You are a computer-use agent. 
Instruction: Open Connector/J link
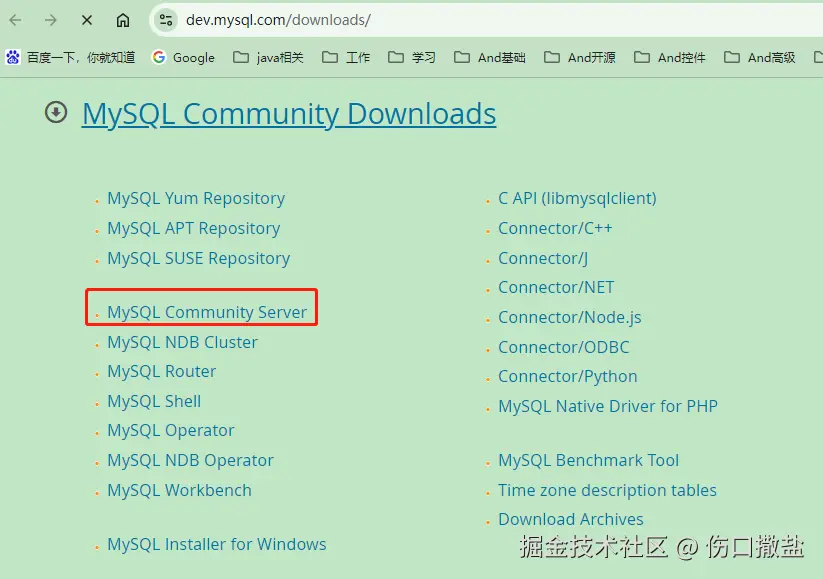(543, 258)
